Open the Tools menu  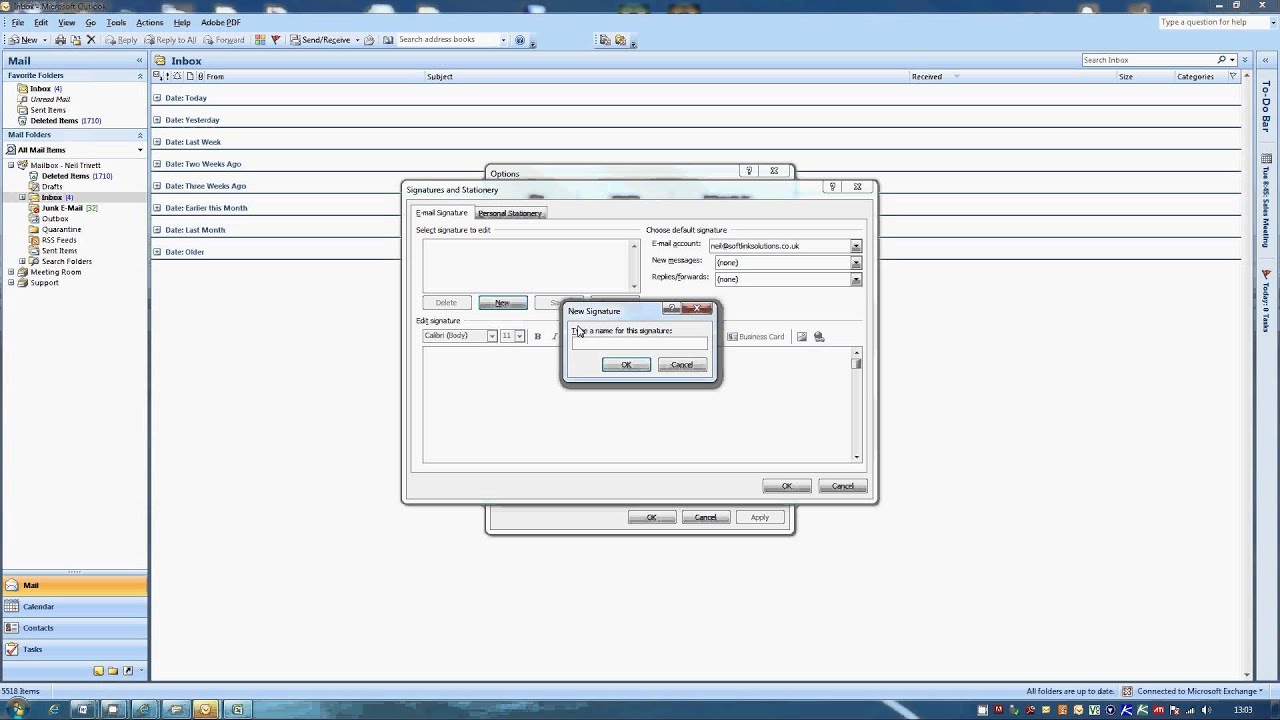[116, 22]
